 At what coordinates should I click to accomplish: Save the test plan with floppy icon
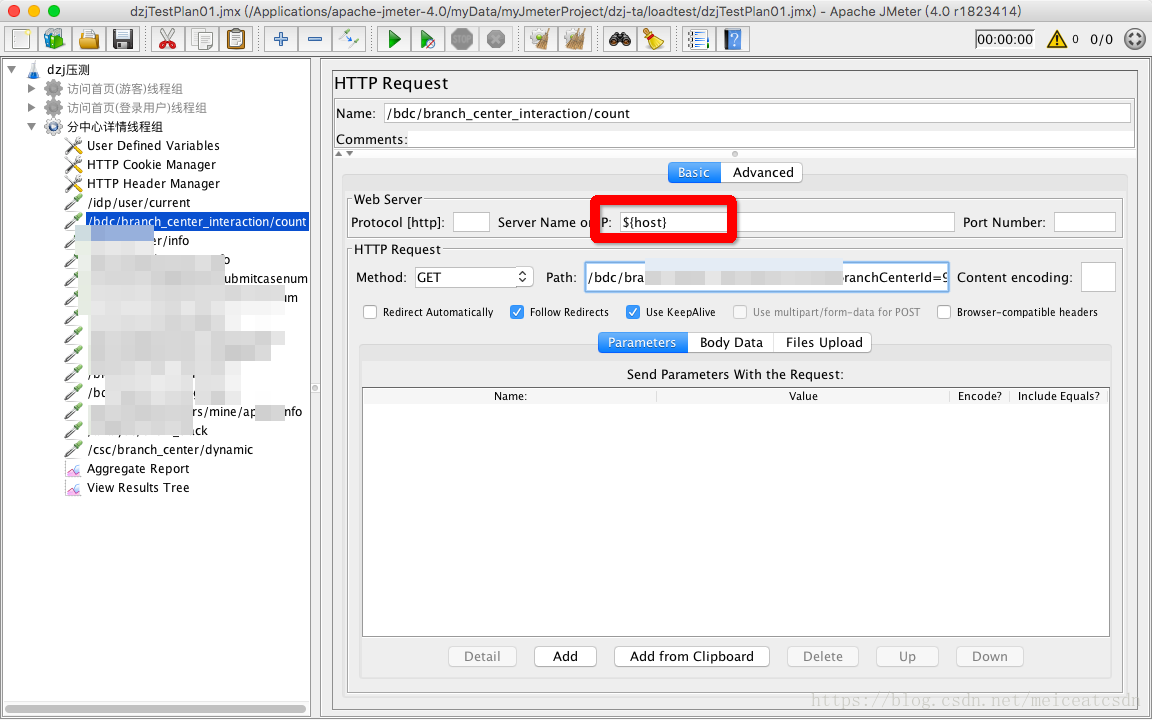point(123,39)
